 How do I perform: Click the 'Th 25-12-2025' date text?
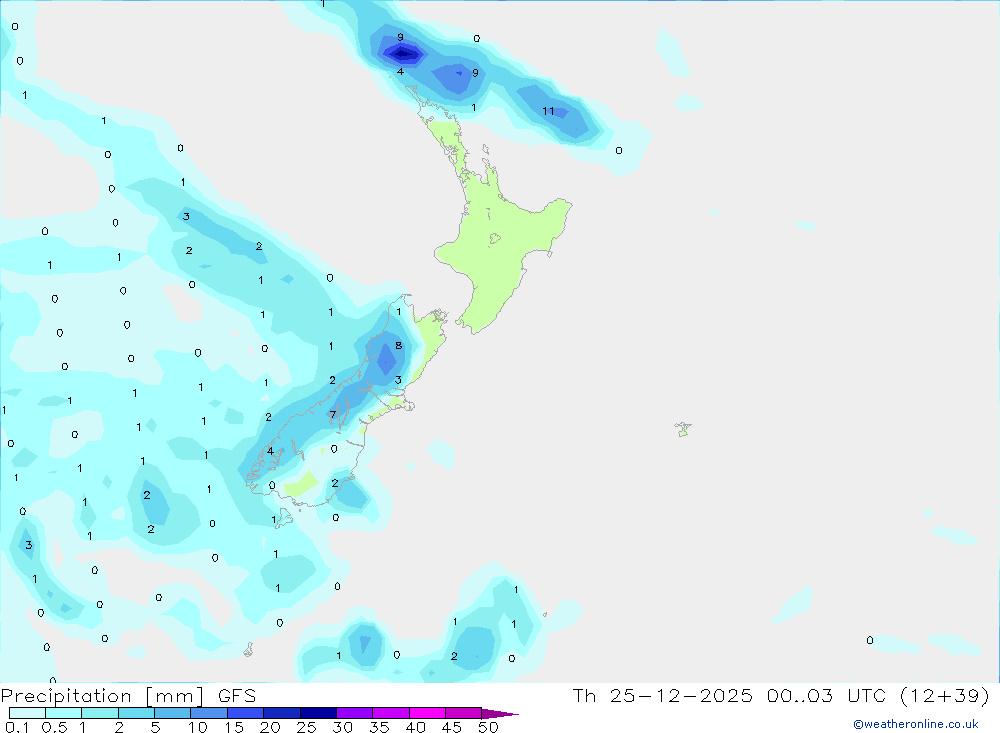(662, 695)
